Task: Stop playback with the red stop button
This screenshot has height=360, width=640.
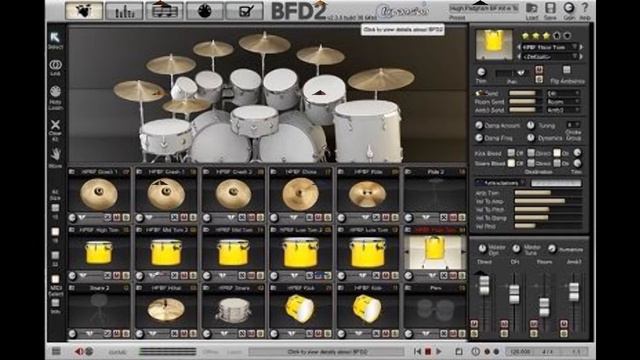Action: point(428,351)
